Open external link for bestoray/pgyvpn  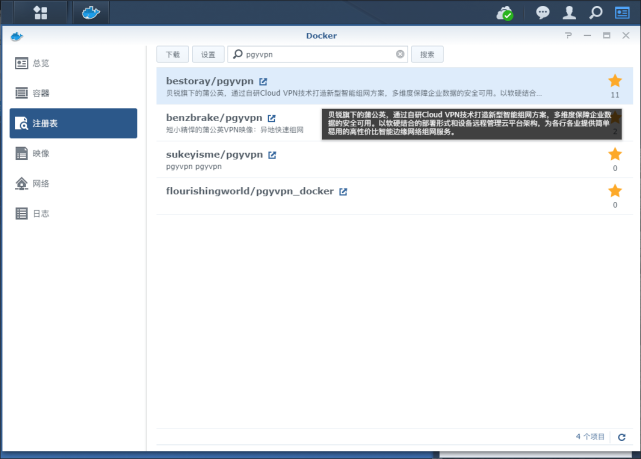click(263, 81)
